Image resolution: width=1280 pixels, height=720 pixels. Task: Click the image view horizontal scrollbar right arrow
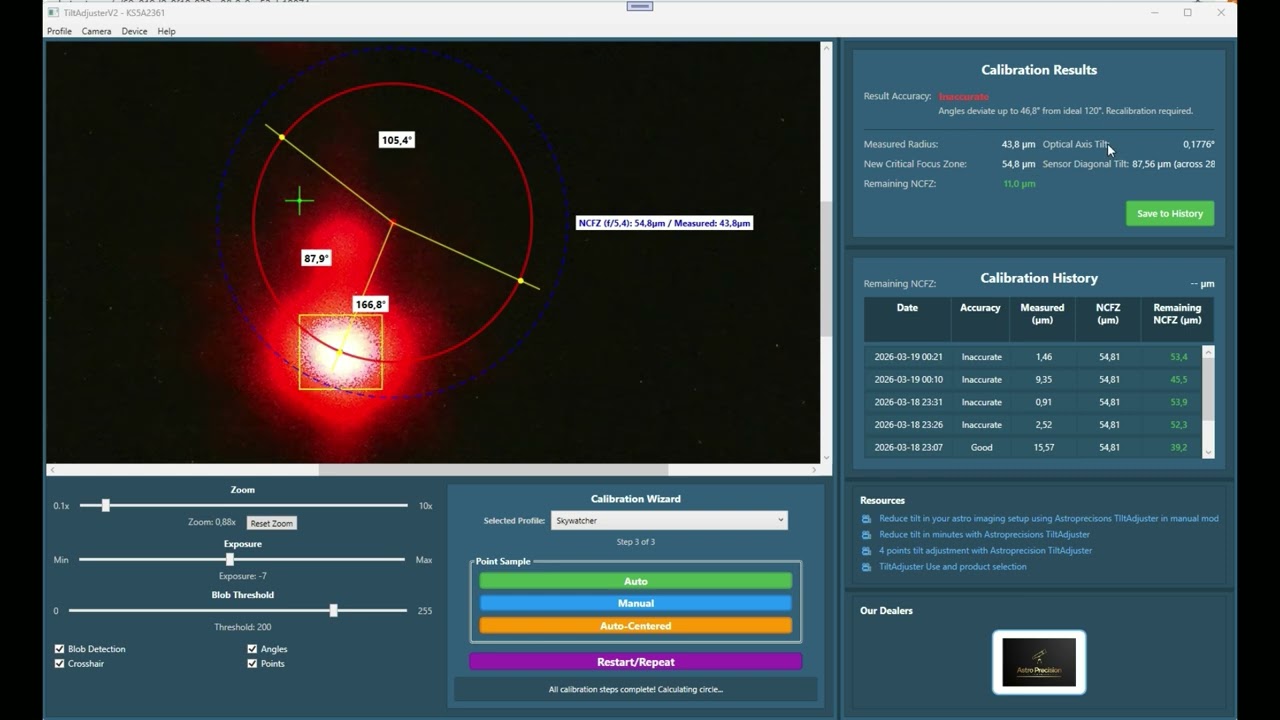pyautogui.click(x=815, y=470)
